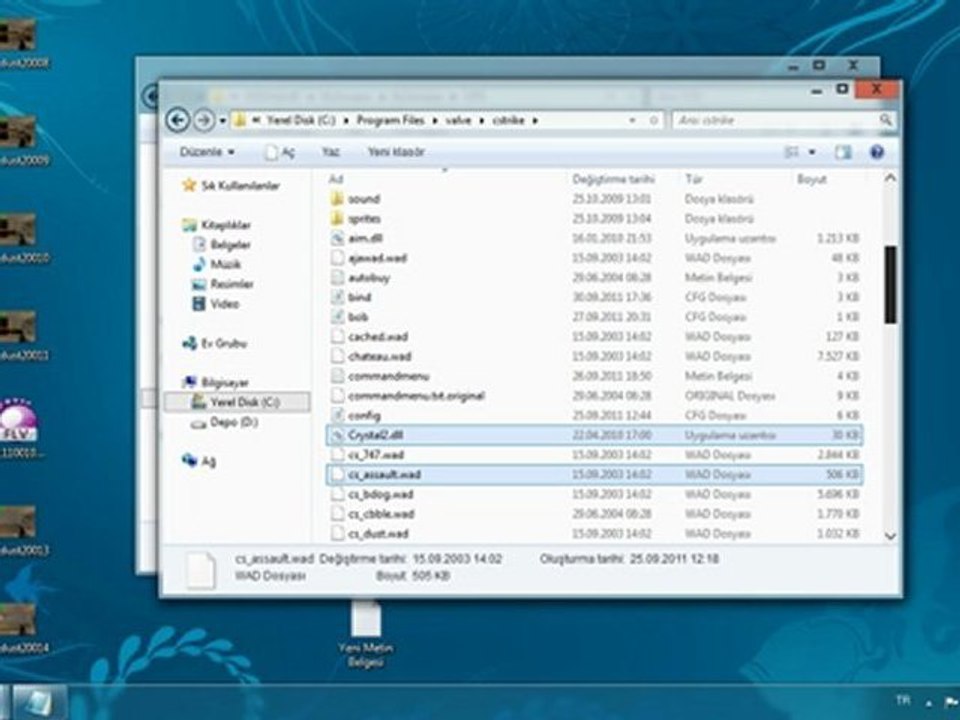Click the TR language indicator in tray
Viewport: 960px width, 720px height.
click(902, 700)
